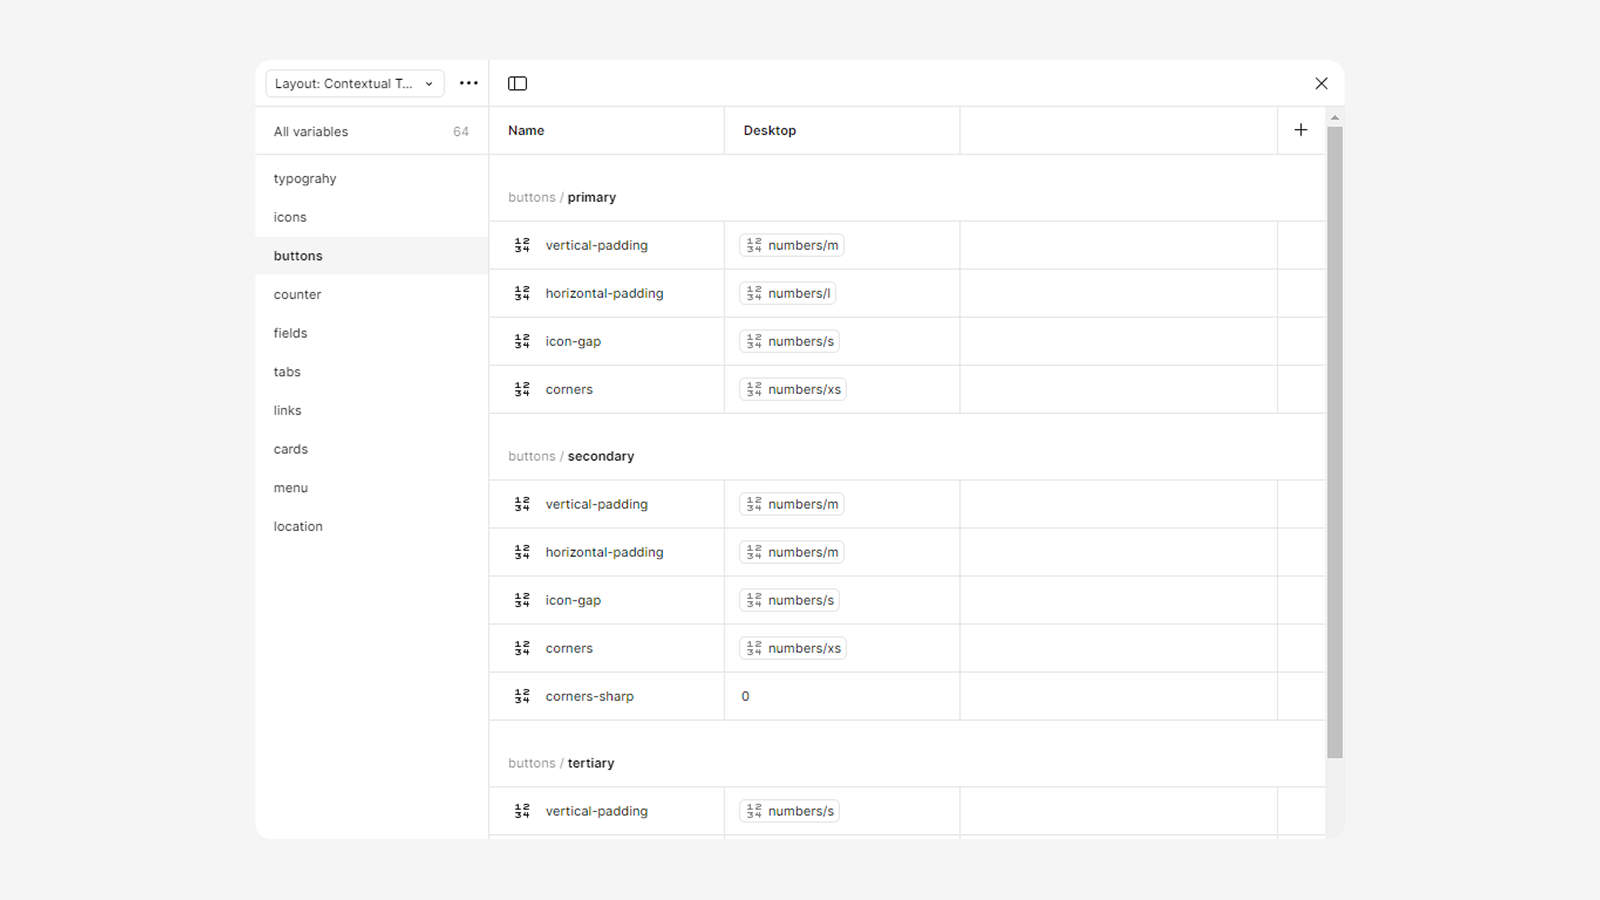Open the Layout: Contextual collection dropdown

tap(354, 84)
